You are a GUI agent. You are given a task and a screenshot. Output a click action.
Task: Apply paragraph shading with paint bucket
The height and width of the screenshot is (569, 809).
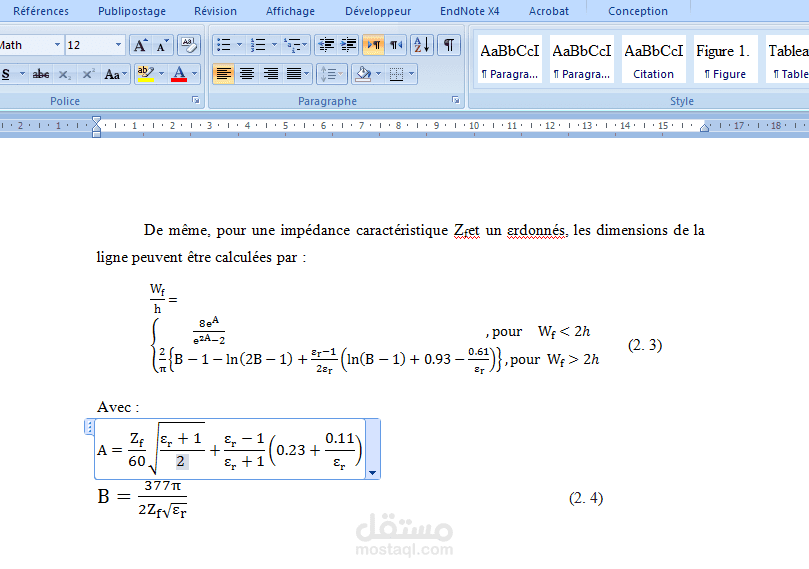point(363,74)
